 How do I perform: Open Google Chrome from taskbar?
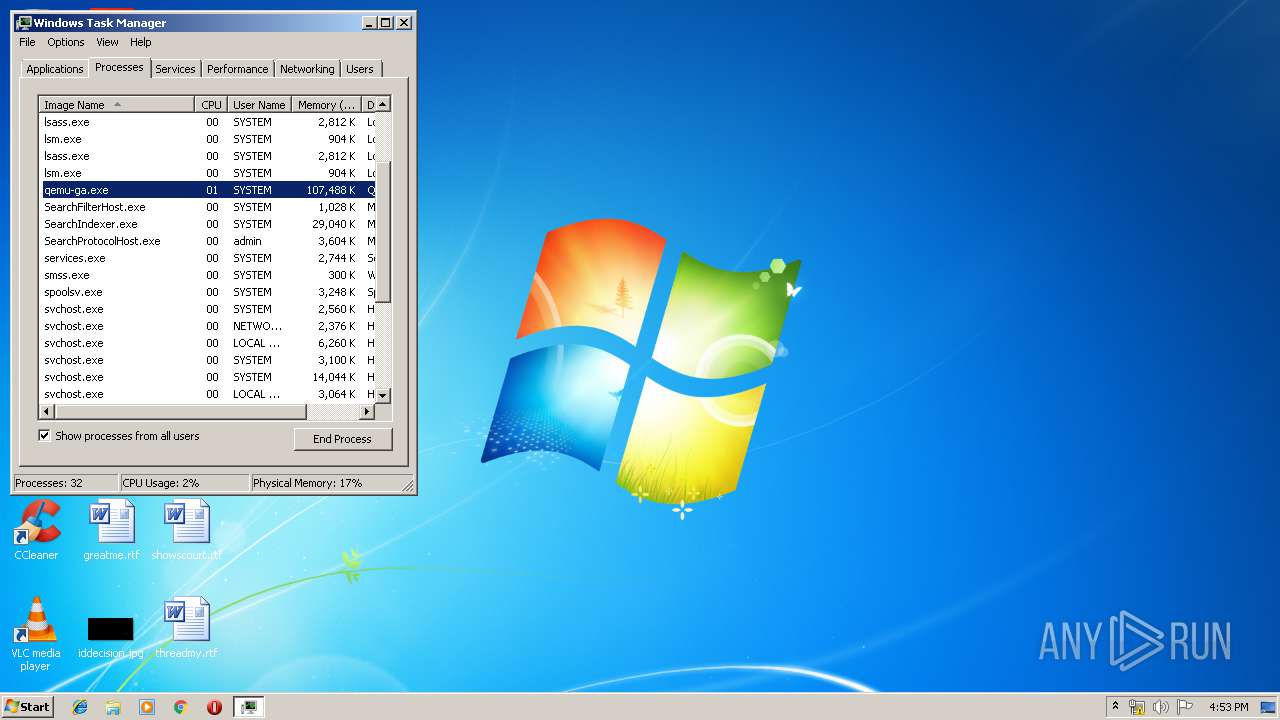[x=180, y=707]
